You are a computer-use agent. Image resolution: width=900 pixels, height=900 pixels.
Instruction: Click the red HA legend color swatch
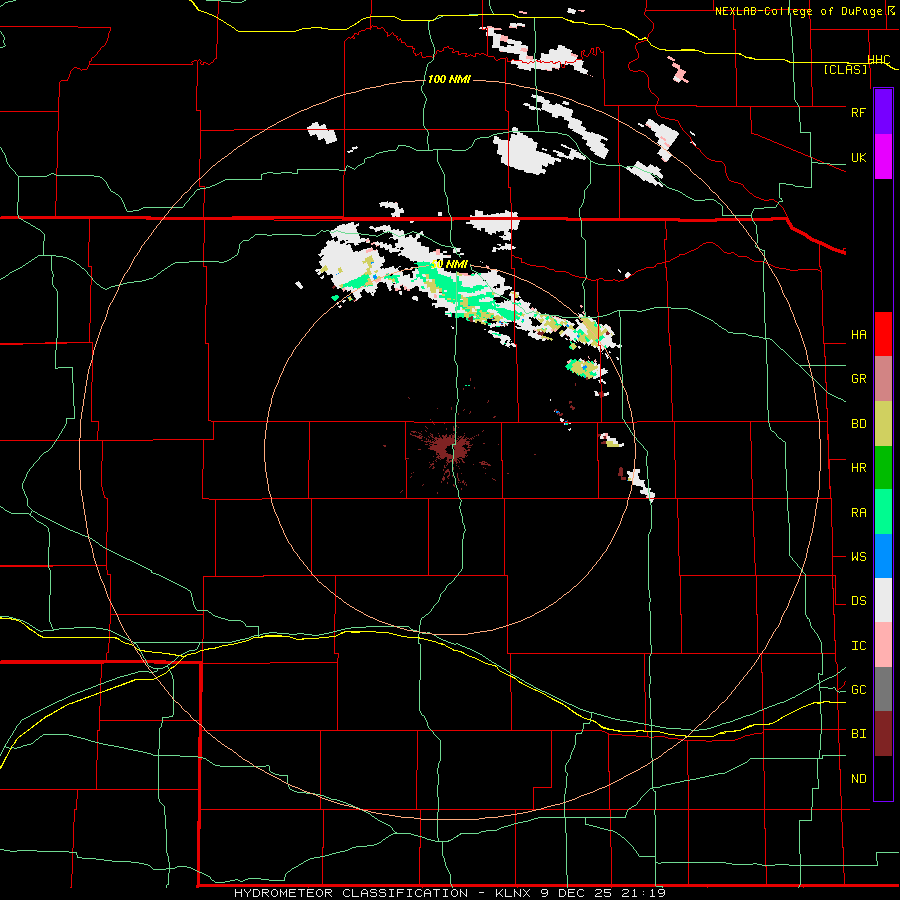coord(883,334)
